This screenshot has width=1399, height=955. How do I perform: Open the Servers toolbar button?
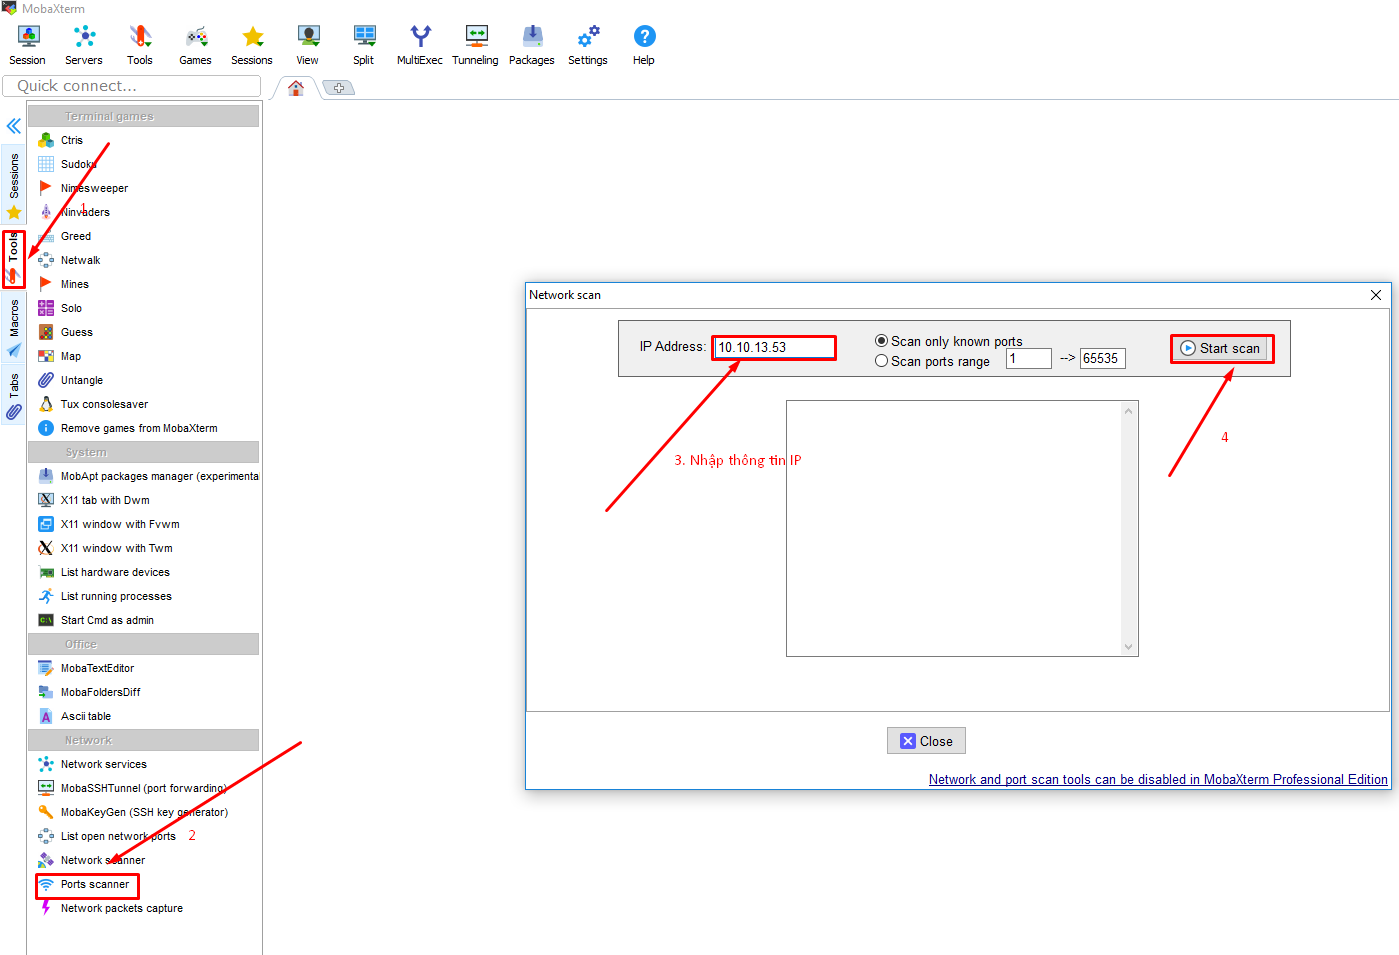[84, 45]
